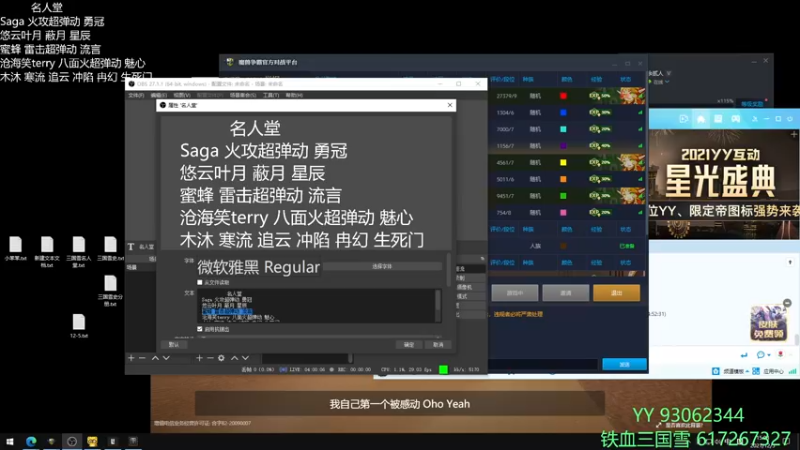Open the 文件(F) menu in OBS
Image resolution: width=800 pixels, height=450 pixels.
click(136, 95)
